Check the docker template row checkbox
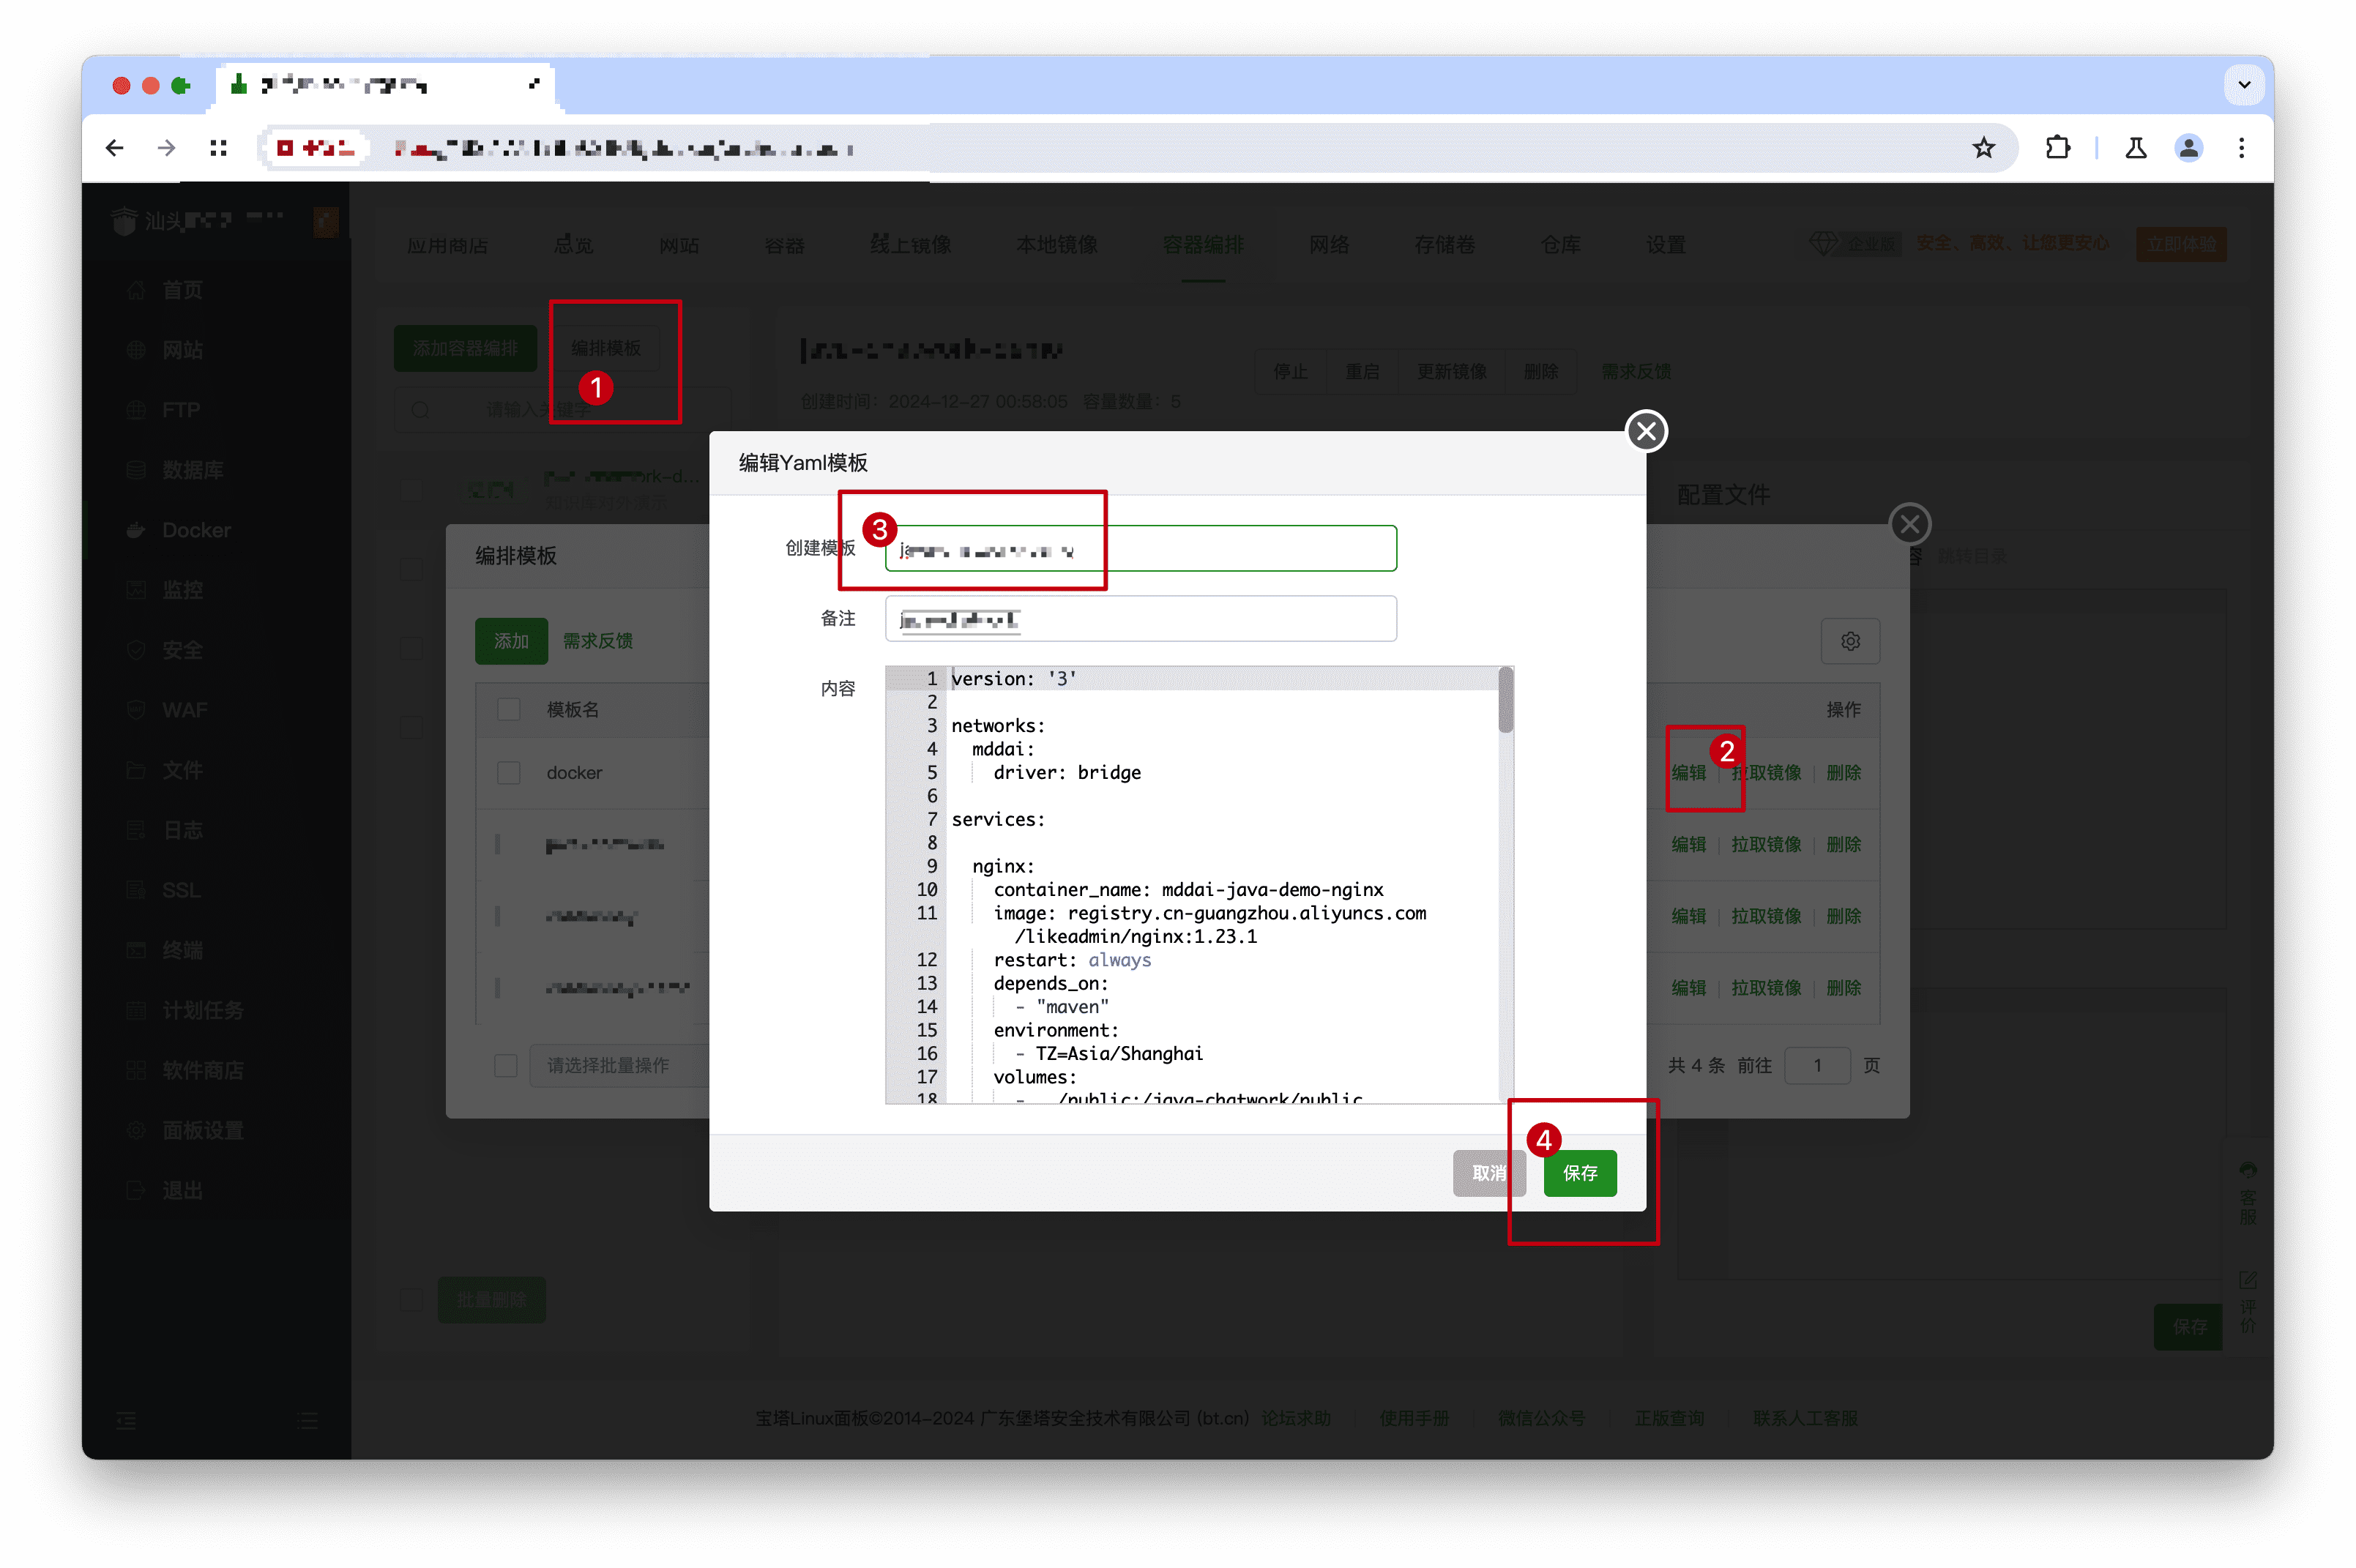The height and width of the screenshot is (1568, 2356). (x=509, y=772)
